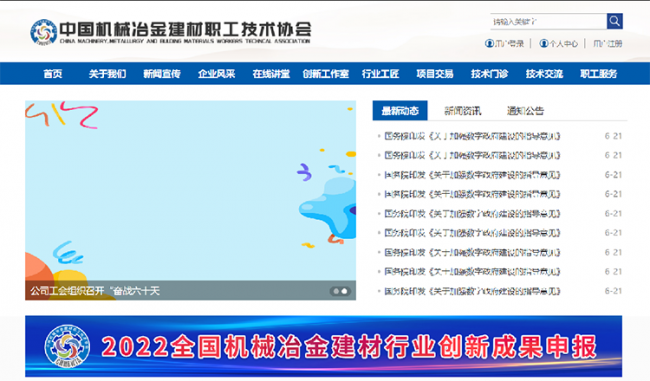Open the 创新工作室 navigation item
The height and width of the screenshot is (381, 650).
point(325,74)
